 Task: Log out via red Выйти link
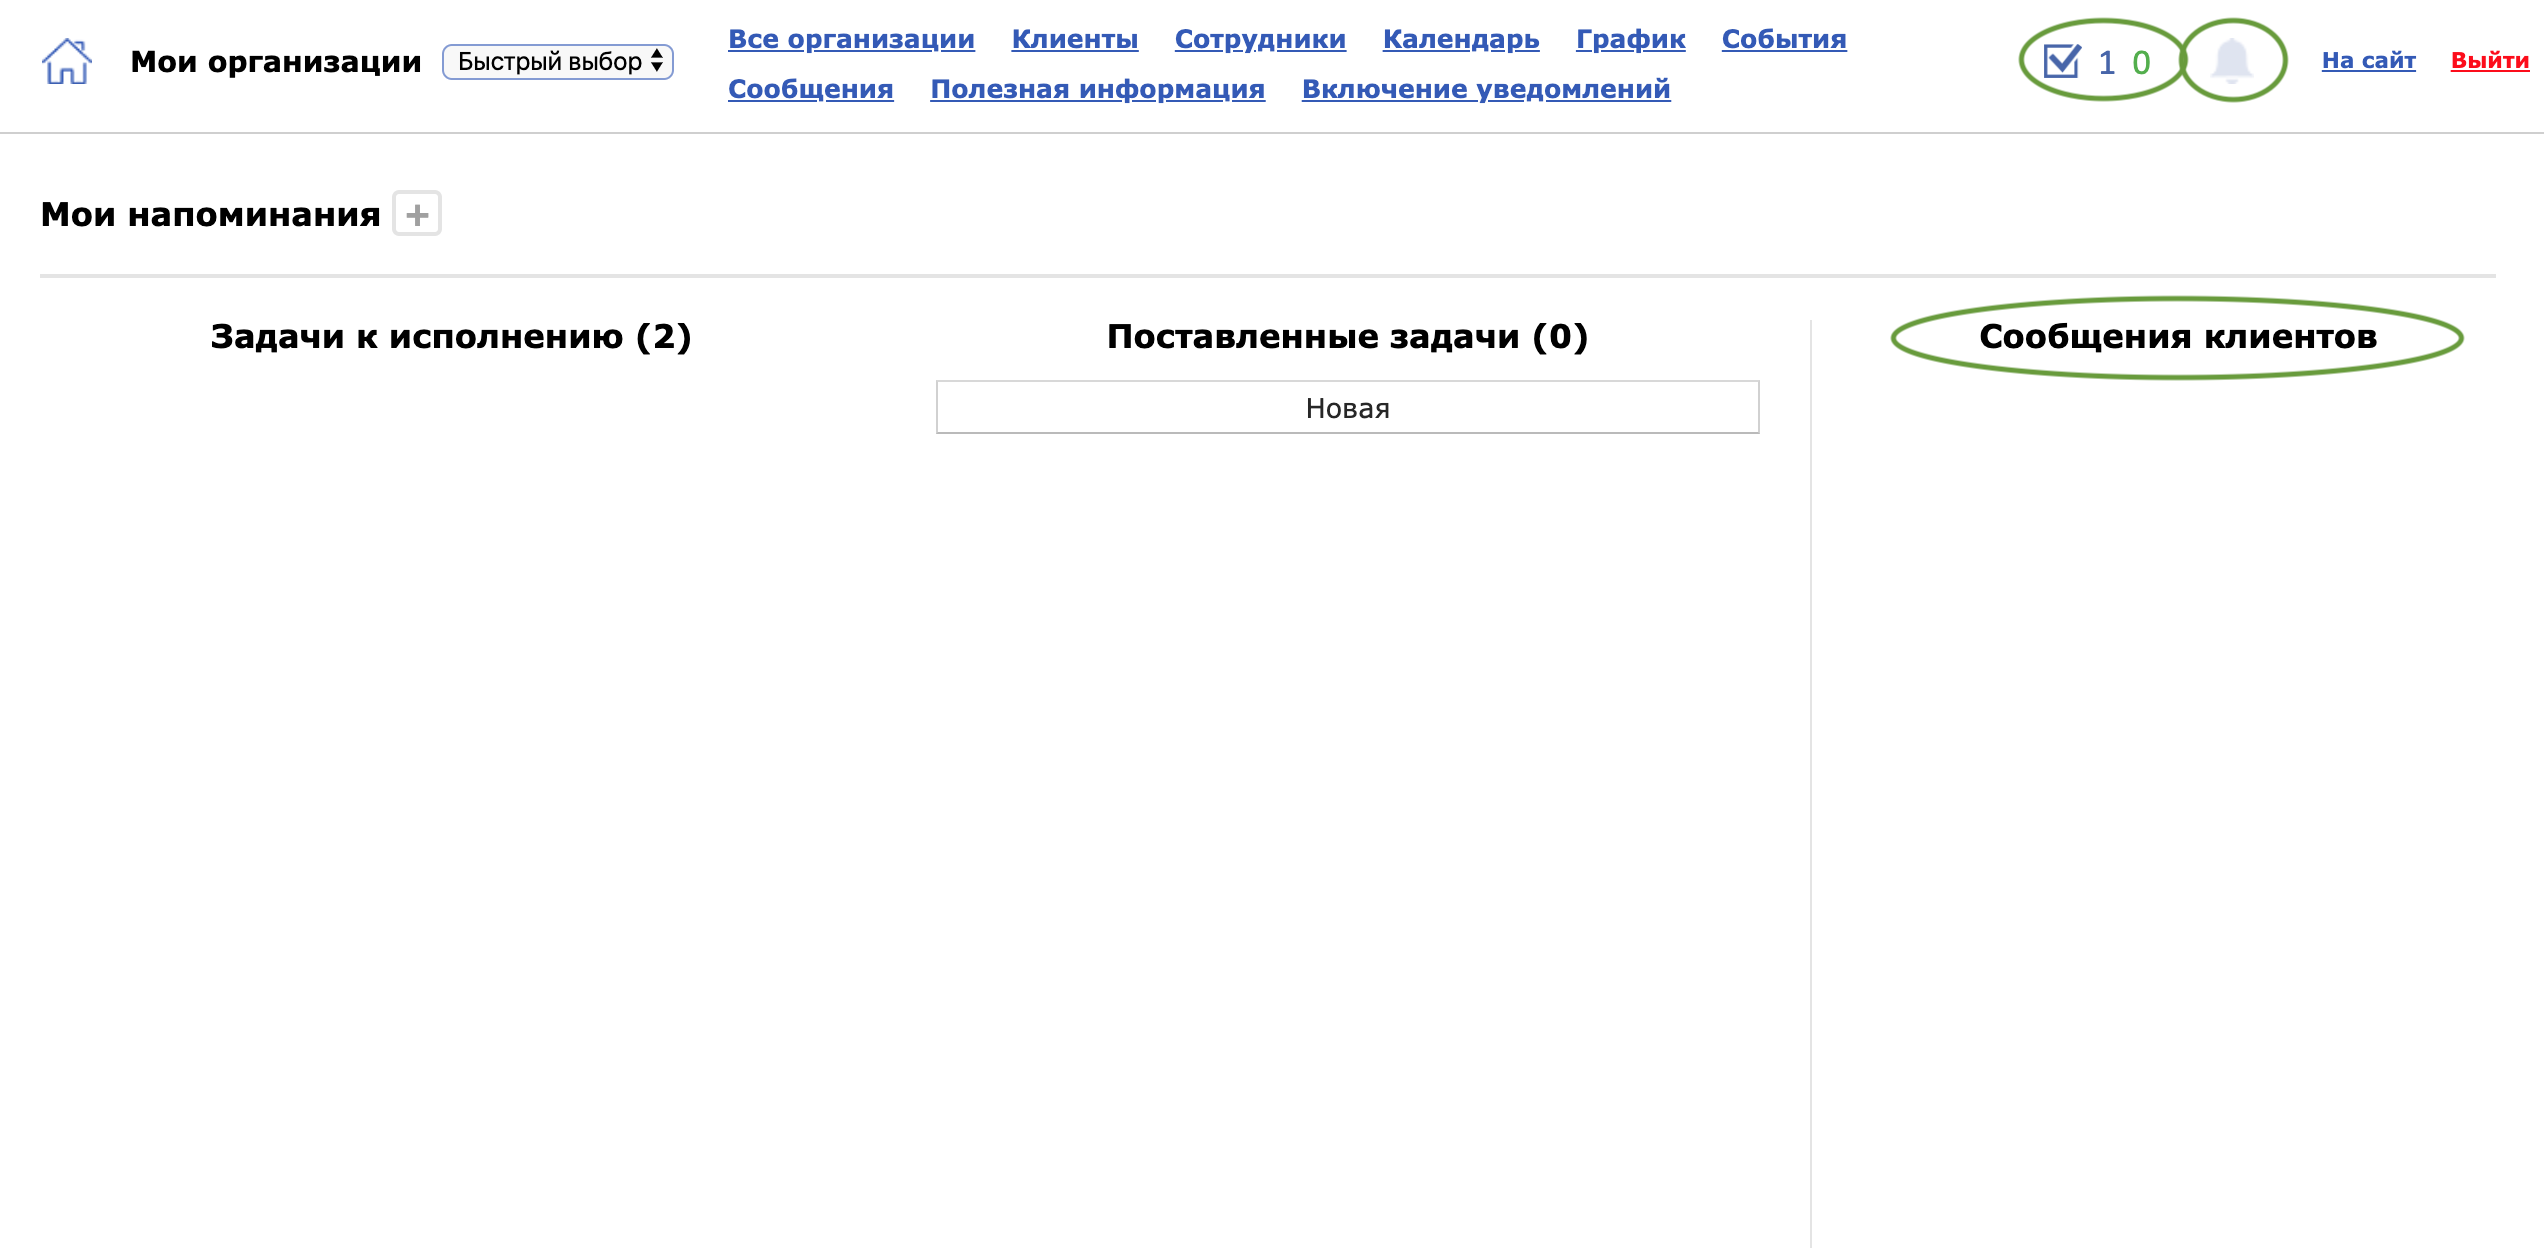tap(2489, 60)
